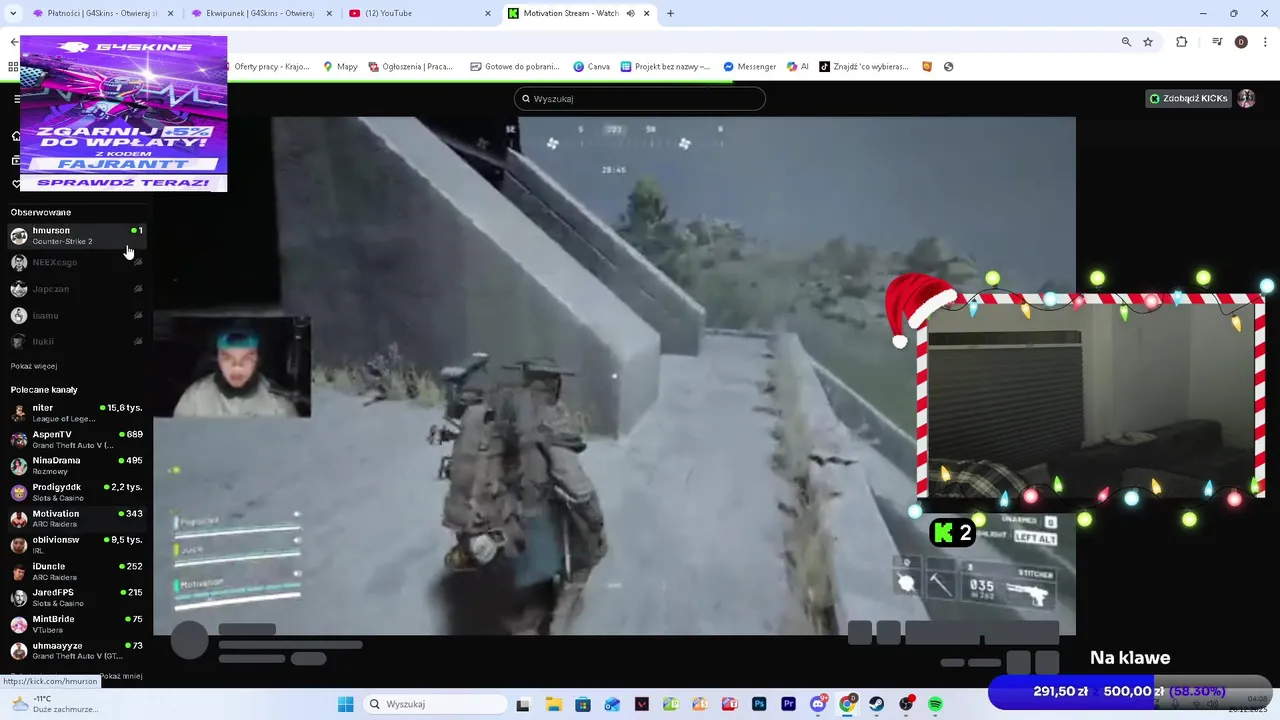Open the isamu followed channel
This screenshot has width=1280, height=720.
[x=76, y=315]
